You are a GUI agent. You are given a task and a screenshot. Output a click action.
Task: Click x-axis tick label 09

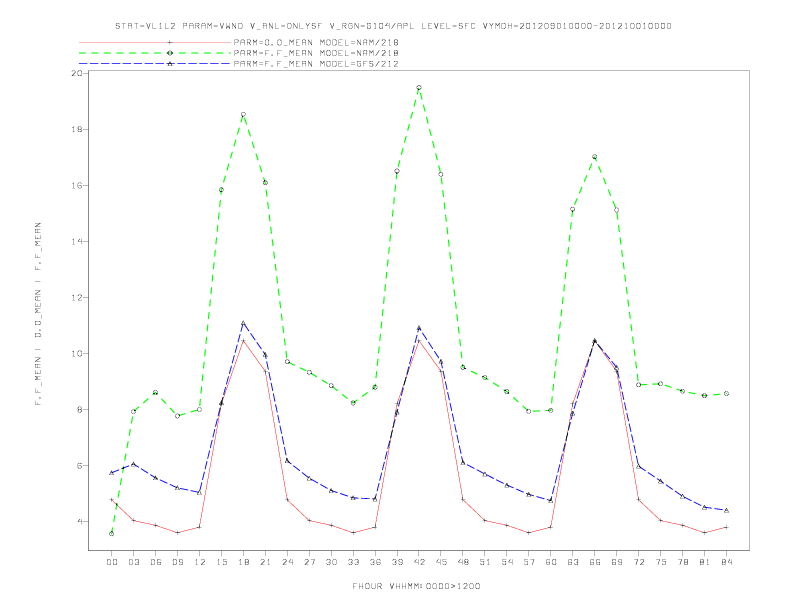coord(177,562)
